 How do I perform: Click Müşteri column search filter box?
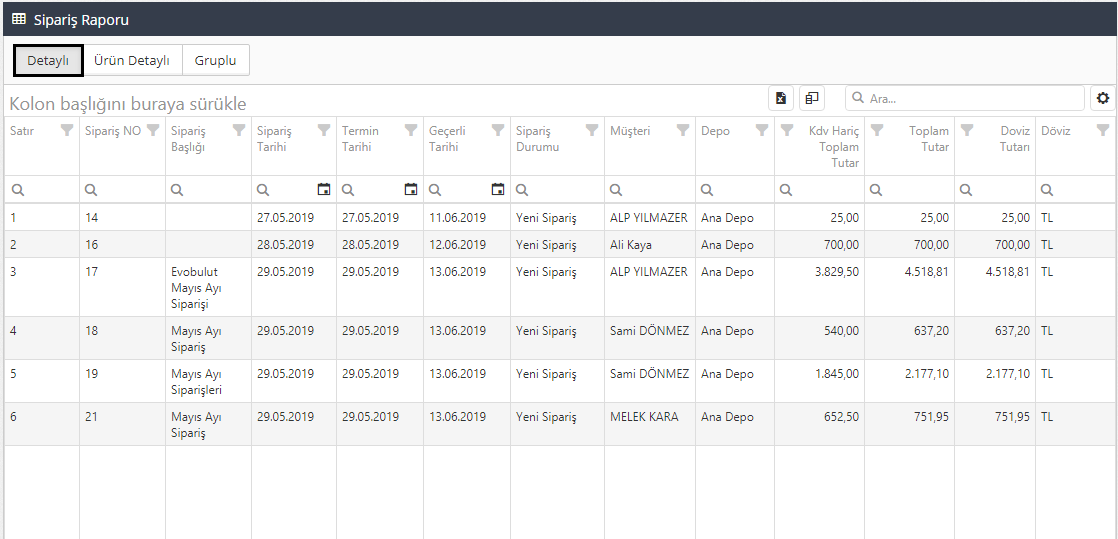(x=655, y=189)
